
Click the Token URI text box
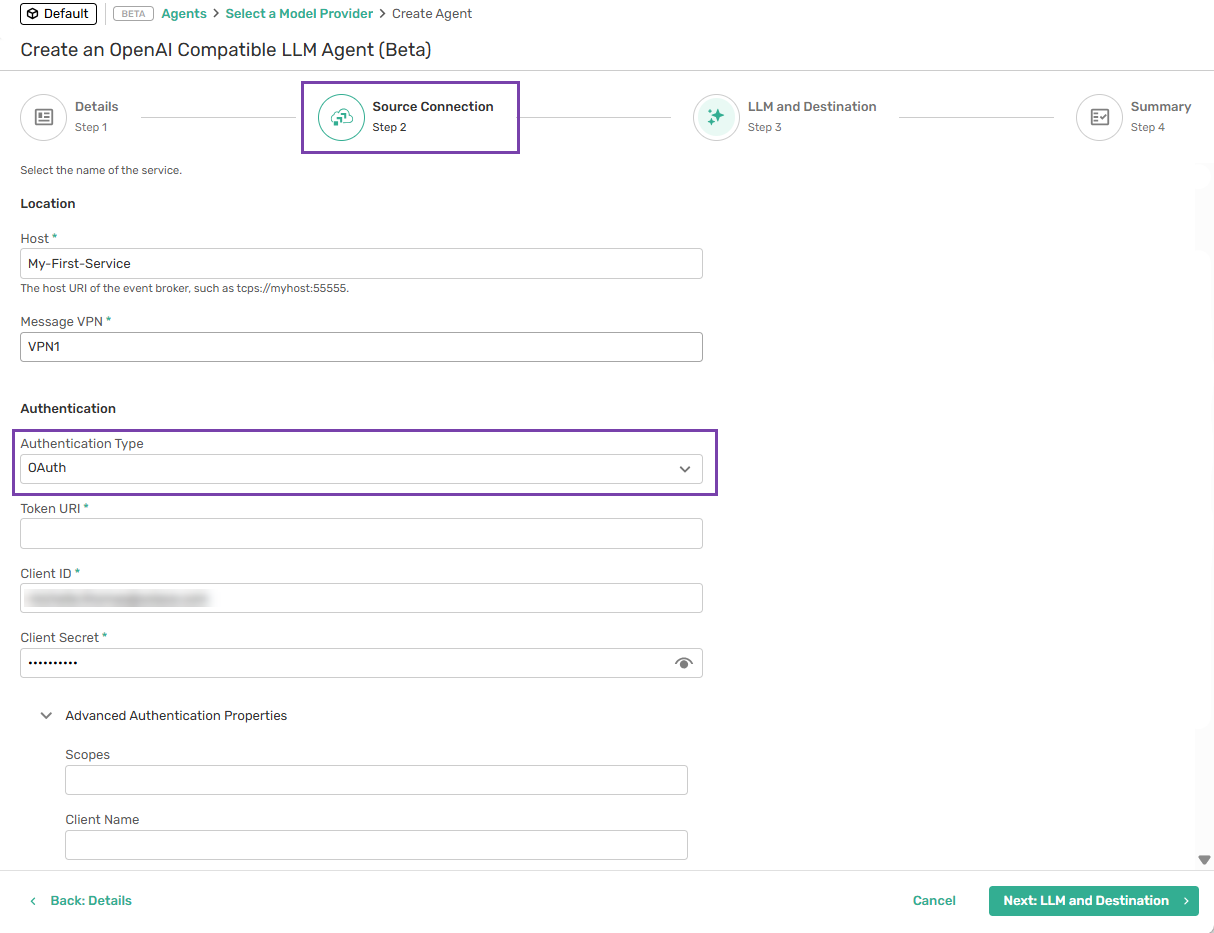361,534
